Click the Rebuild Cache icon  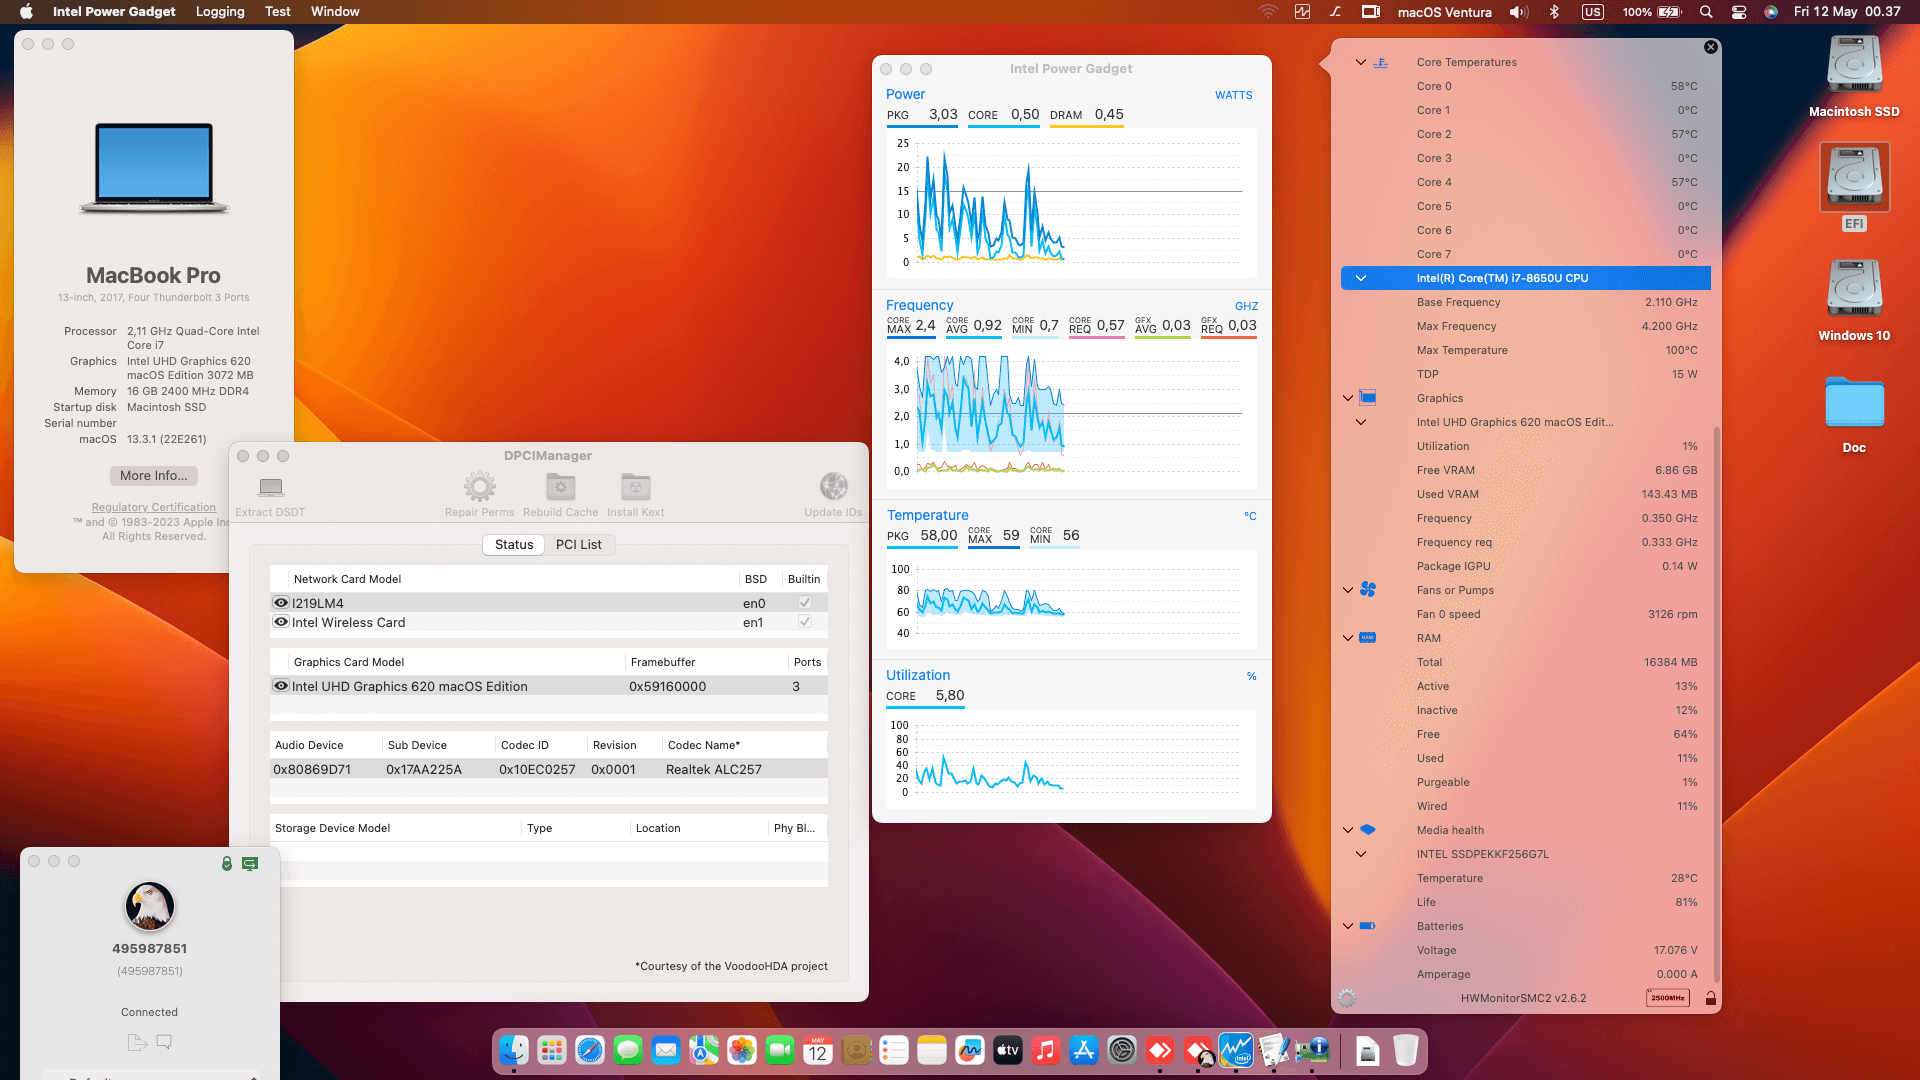(560, 487)
